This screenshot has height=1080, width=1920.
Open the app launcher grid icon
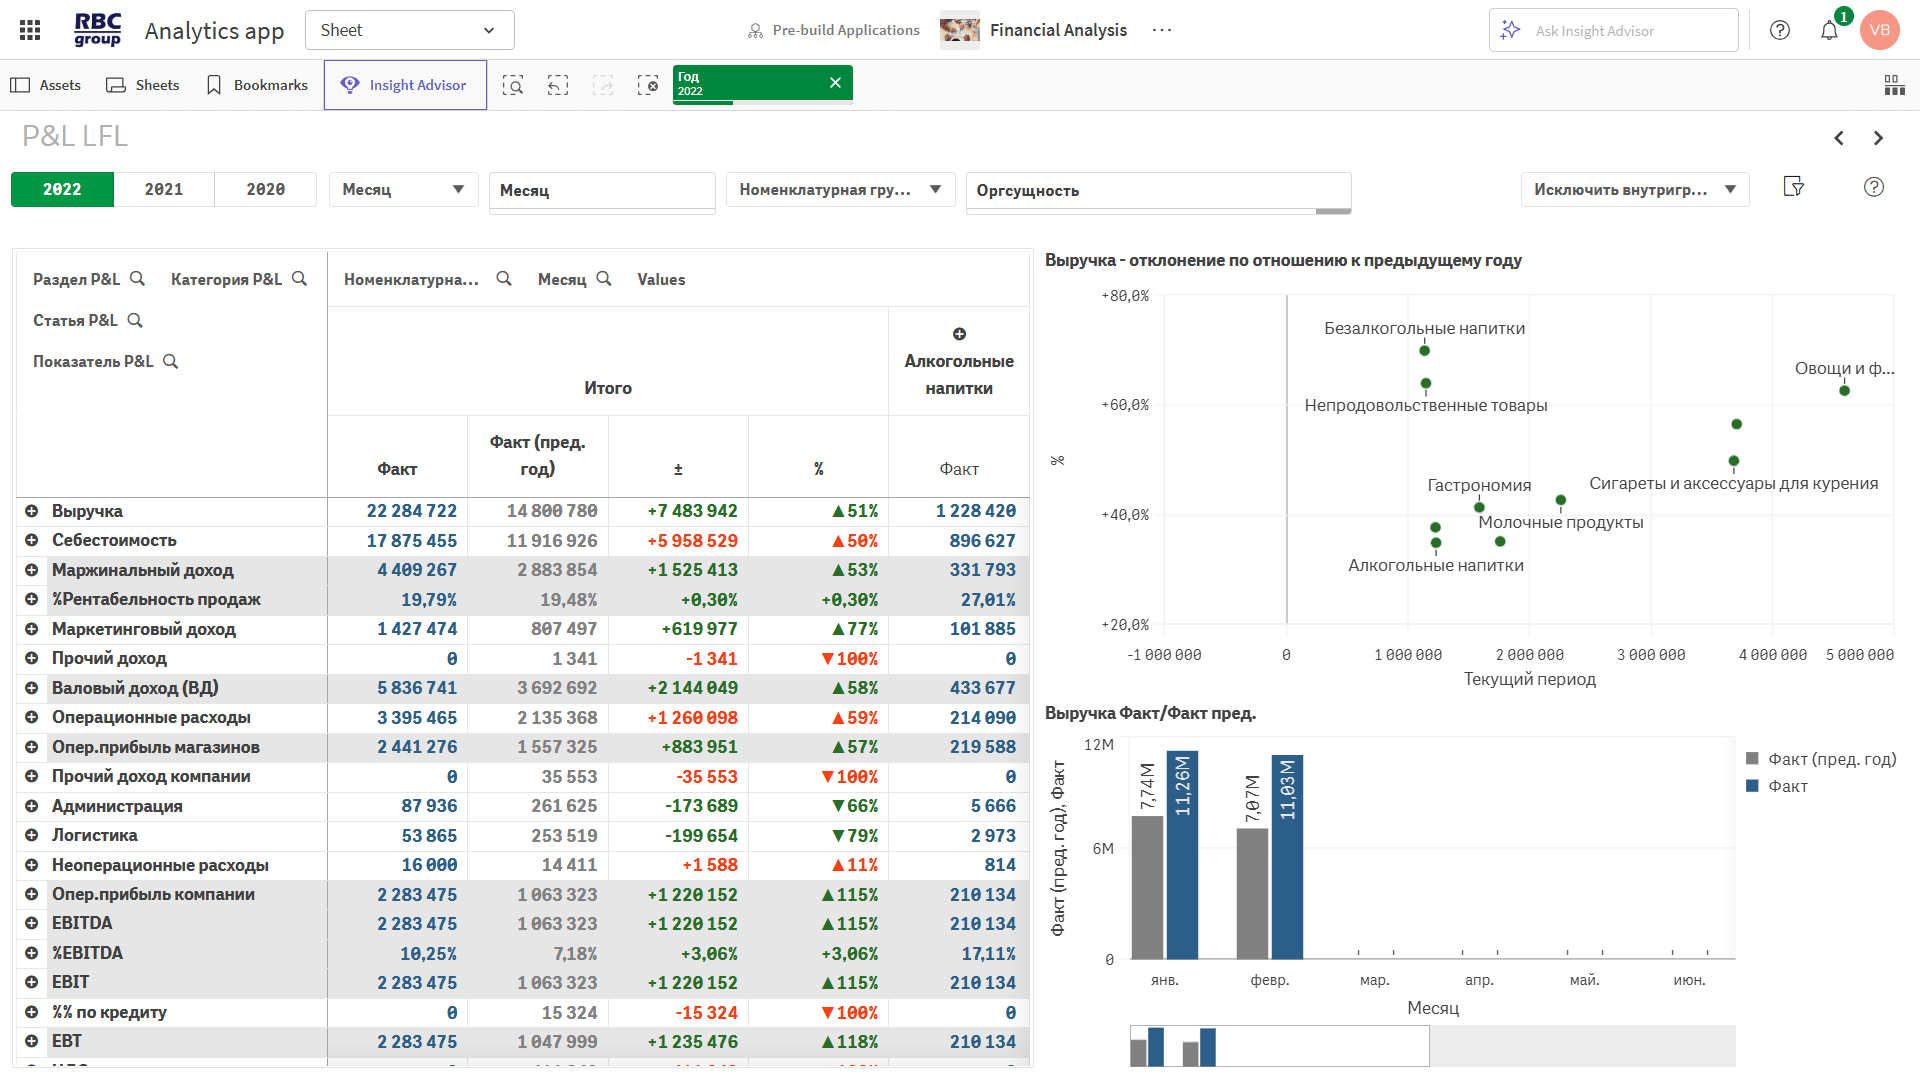(x=30, y=30)
